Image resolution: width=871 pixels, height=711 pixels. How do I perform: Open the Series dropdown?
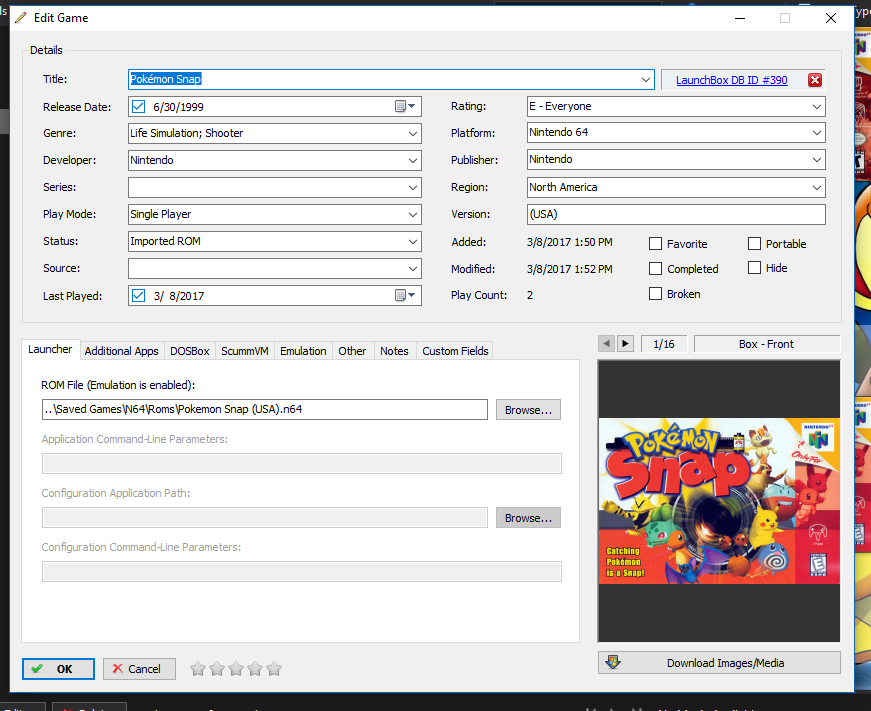click(413, 187)
